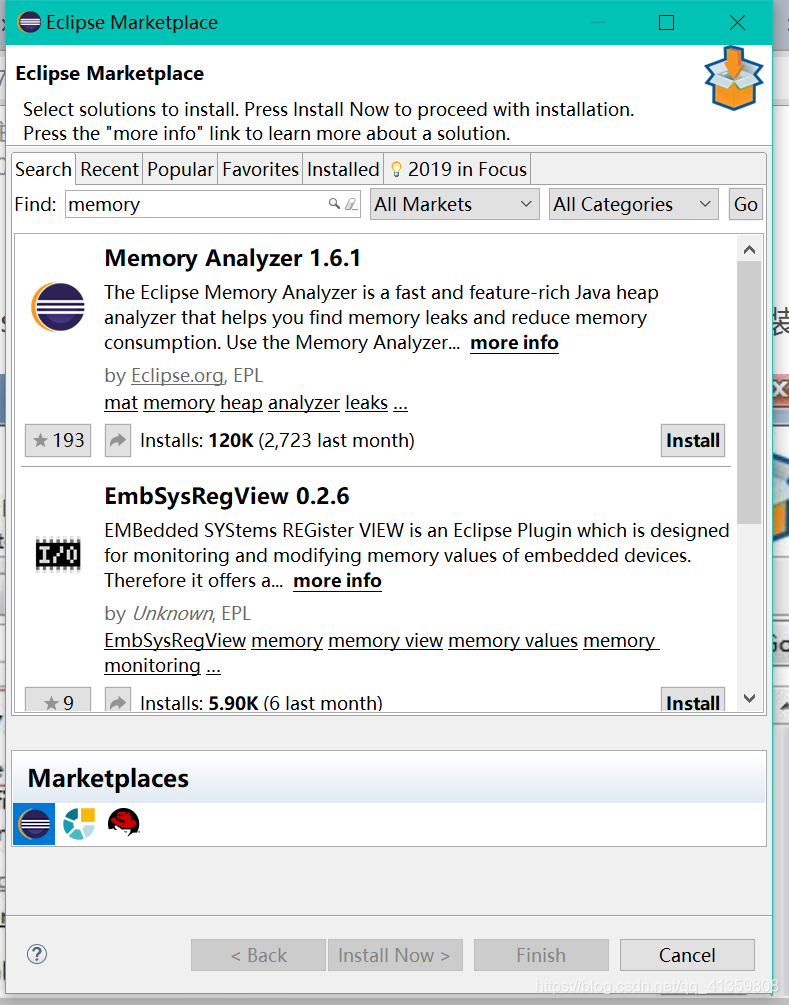The image size is (789, 1005).
Task: Switch to the Recent tab
Action: point(109,169)
